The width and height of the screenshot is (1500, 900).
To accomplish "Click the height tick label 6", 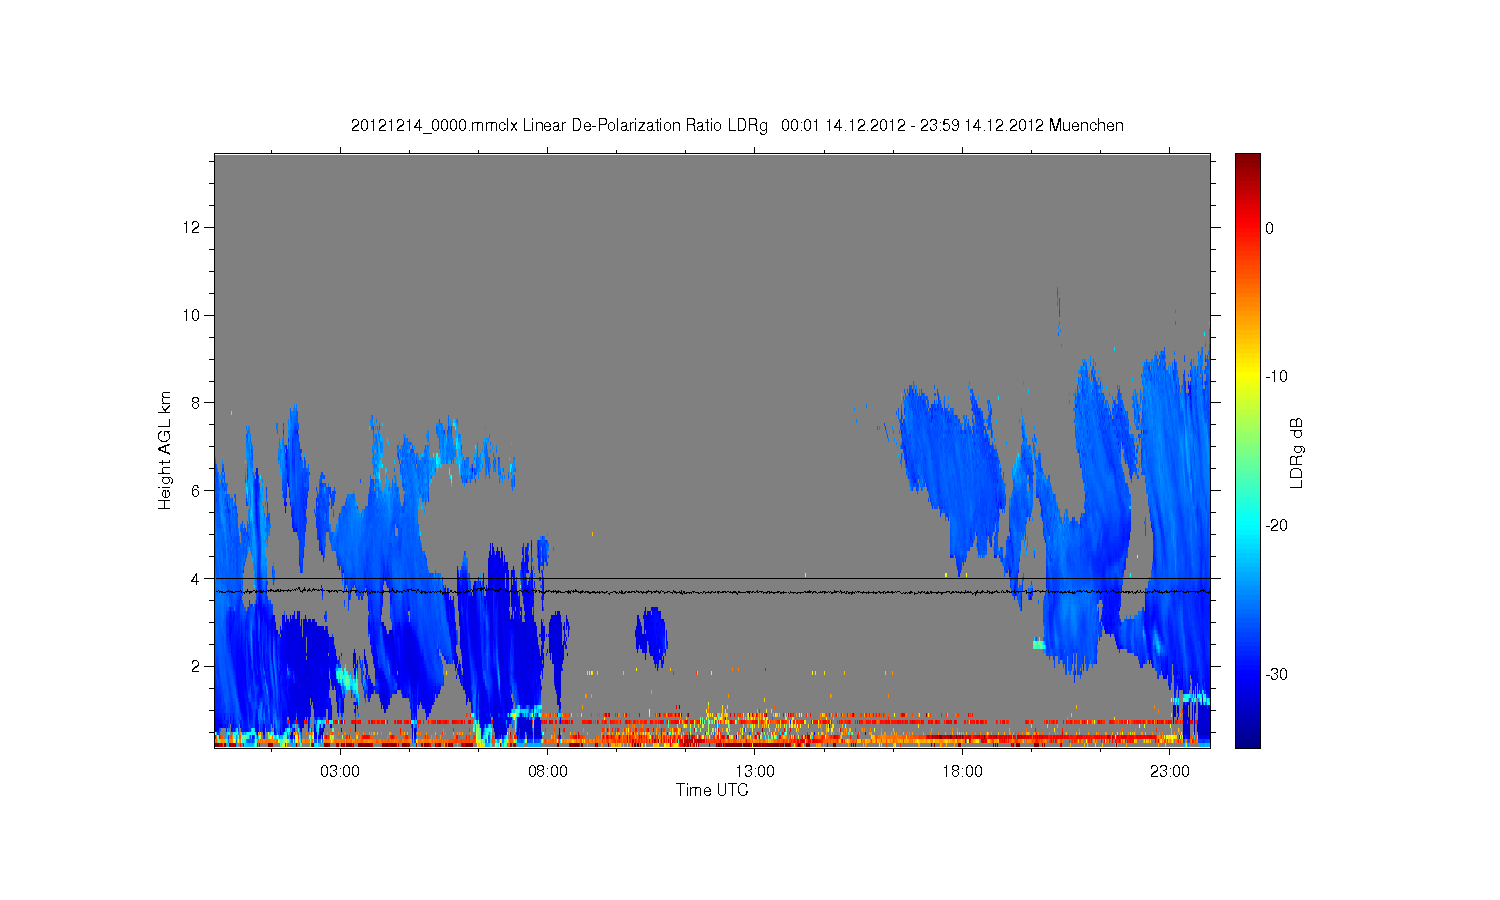I will (x=197, y=491).
